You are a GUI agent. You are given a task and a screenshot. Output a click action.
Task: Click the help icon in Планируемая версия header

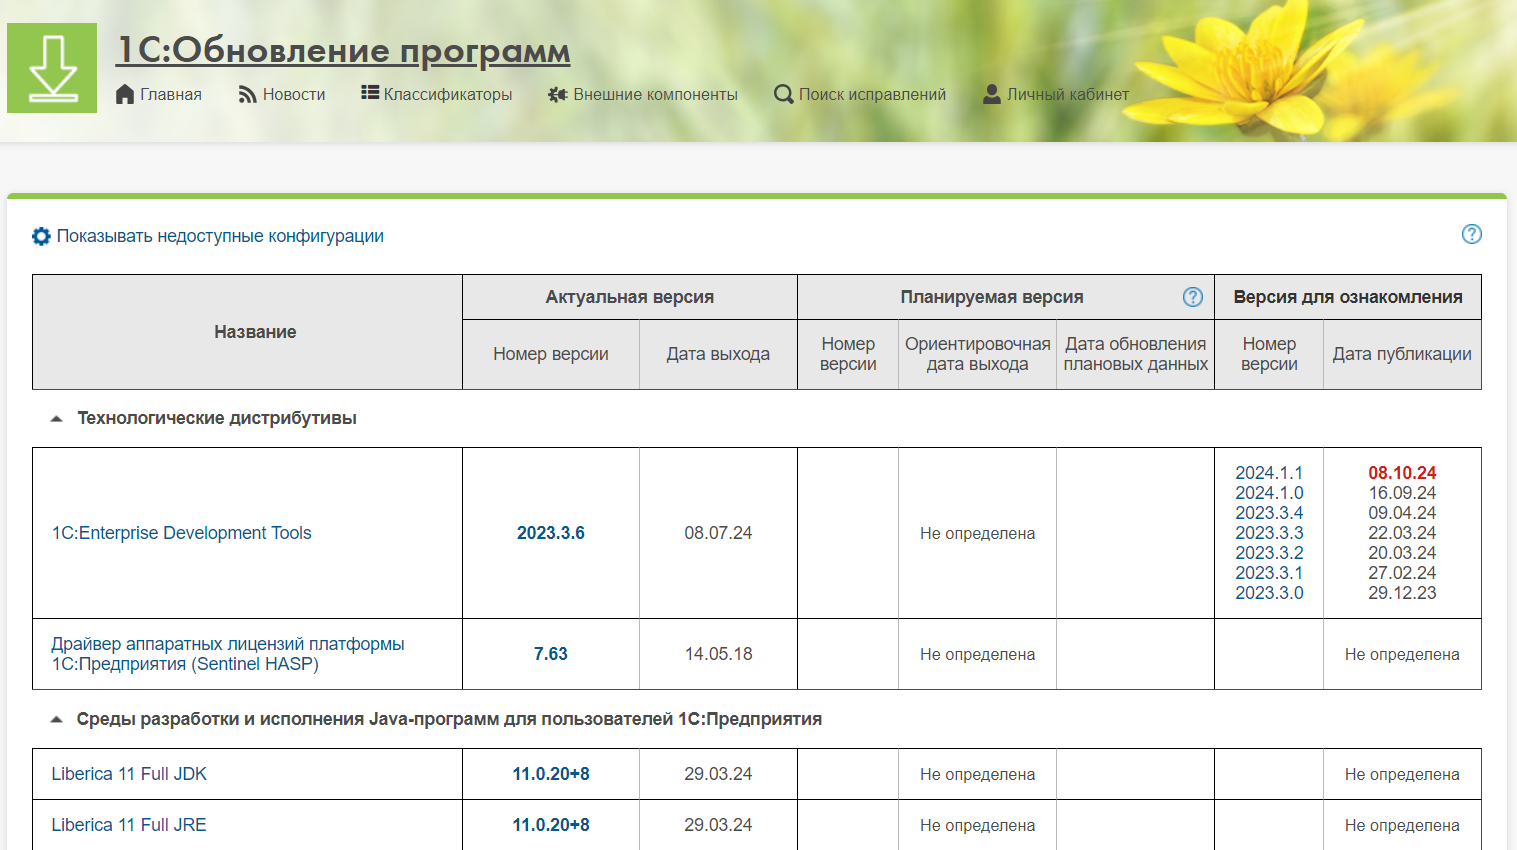(x=1193, y=297)
